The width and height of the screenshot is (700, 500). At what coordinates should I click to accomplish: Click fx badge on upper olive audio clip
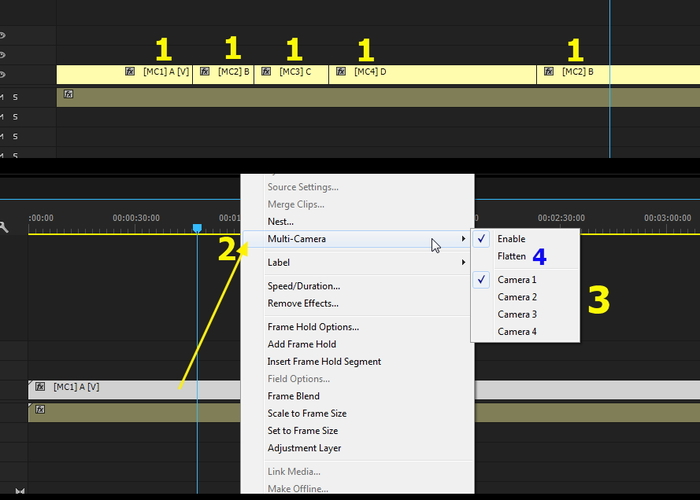(68, 94)
